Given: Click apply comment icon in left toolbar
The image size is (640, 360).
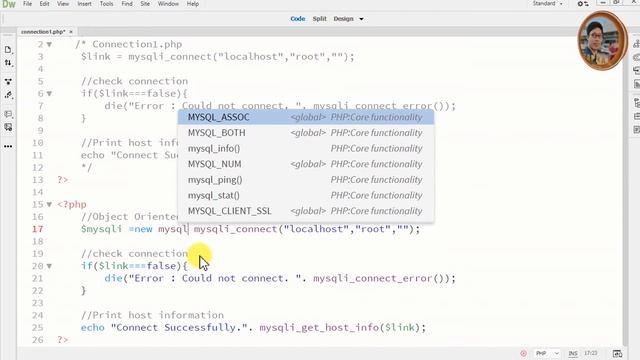Looking at the screenshot, I should point(8,114).
